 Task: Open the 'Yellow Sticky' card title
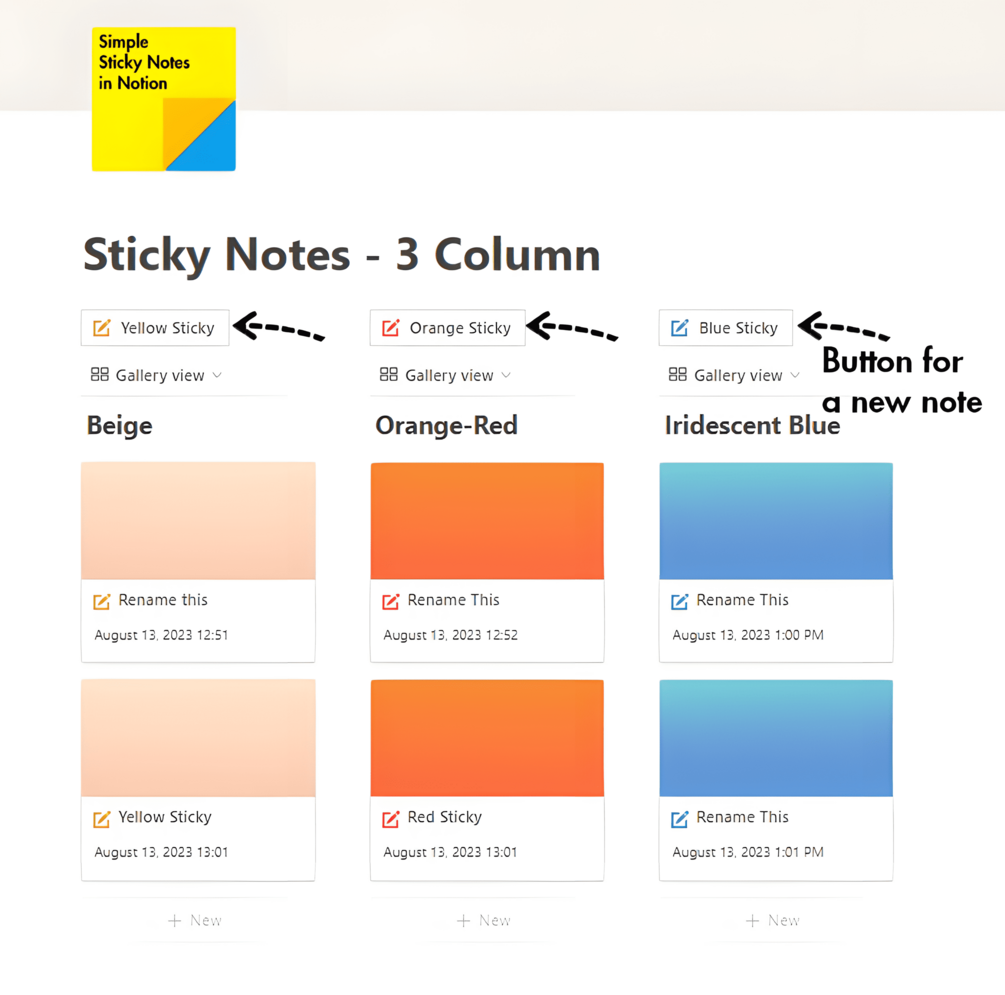click(x=165, y=817)
